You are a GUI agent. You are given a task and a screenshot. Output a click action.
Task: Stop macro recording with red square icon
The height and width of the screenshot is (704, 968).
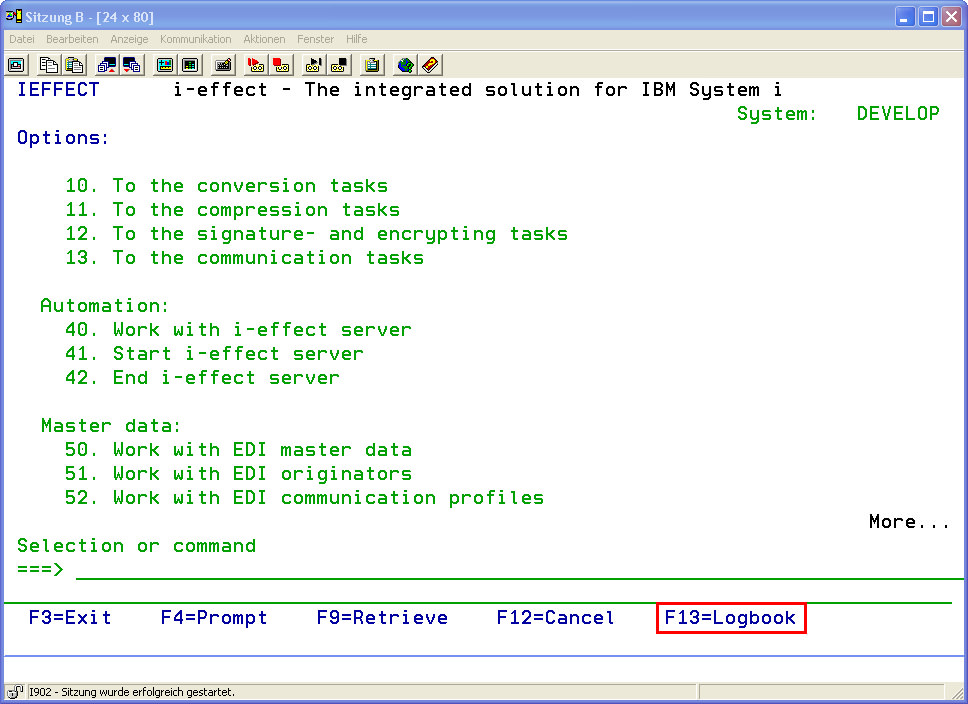pos(282,65)
